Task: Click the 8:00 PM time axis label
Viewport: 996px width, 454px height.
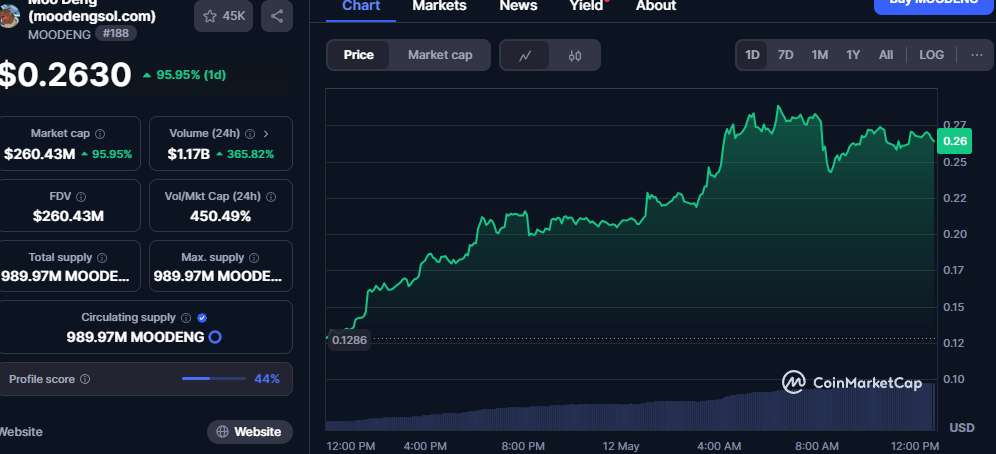Action: (x=523, y=446)
